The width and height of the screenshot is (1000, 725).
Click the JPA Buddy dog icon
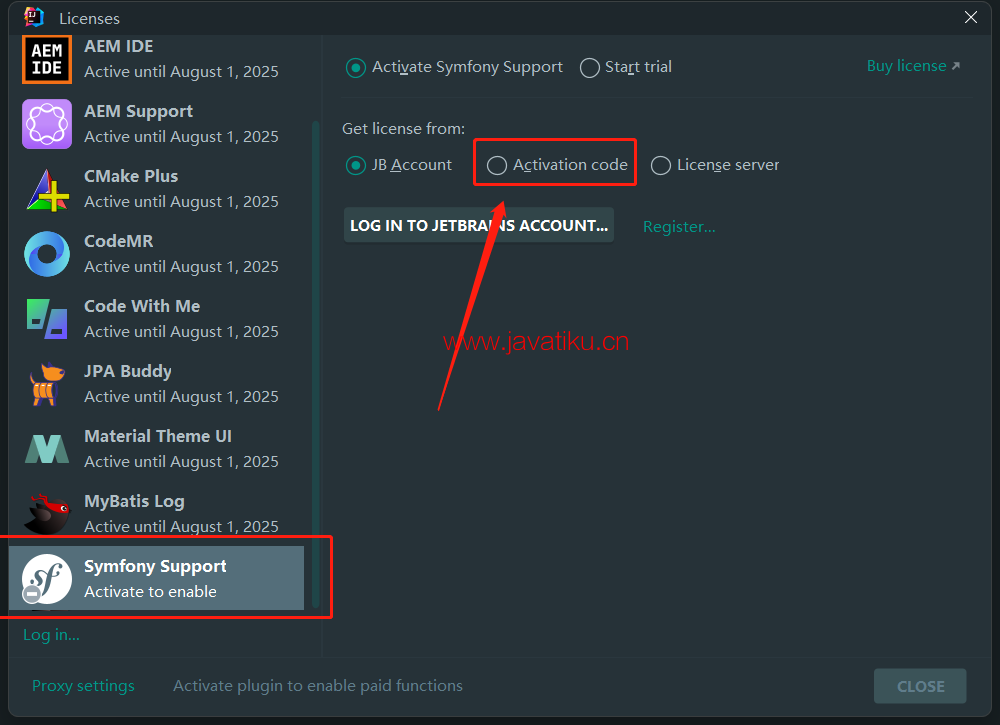click(47, 384)
